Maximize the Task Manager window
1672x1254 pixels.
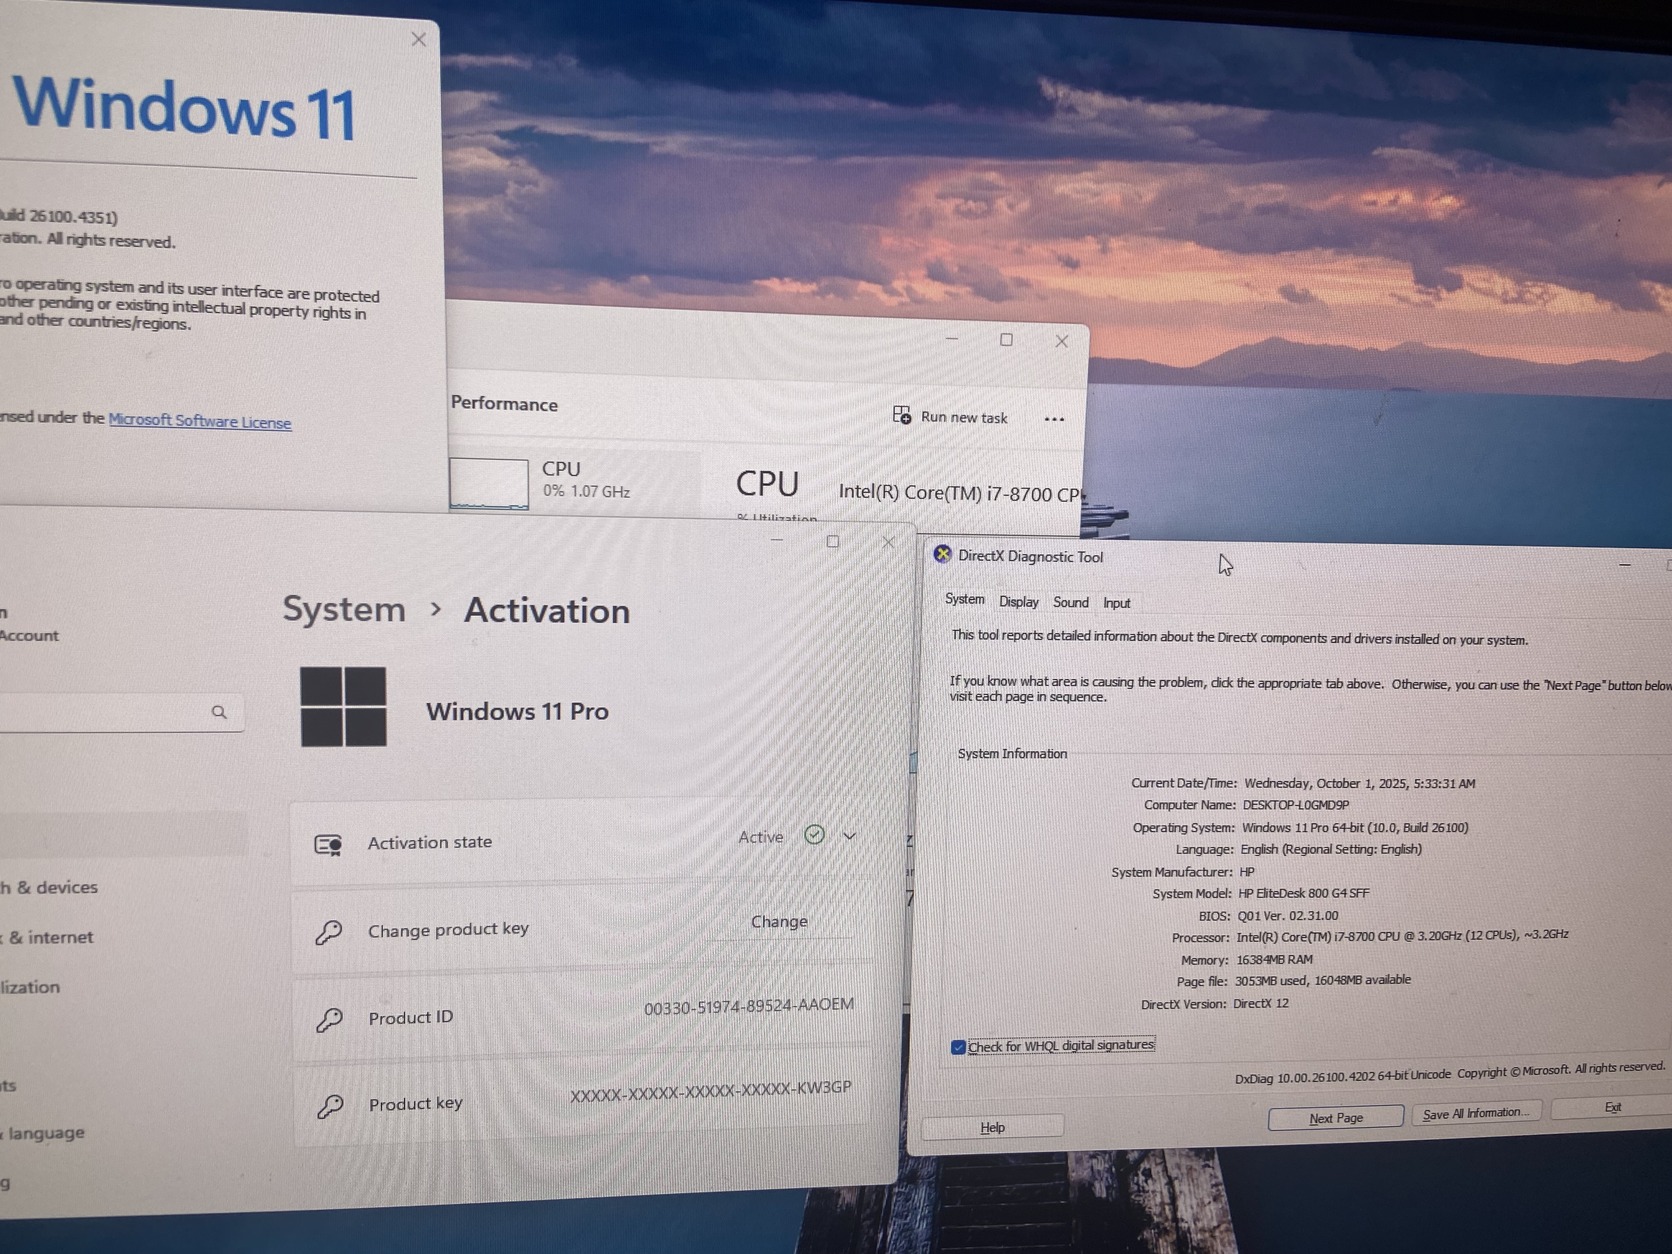pyautogui.click(x=1006, y=340)
